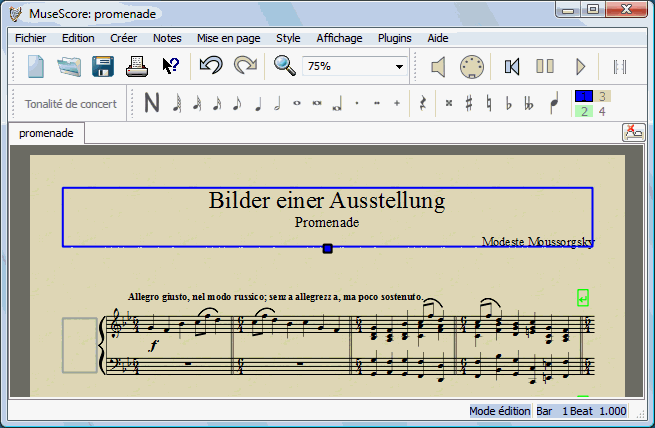Open the Style menu

click(288, 38)
